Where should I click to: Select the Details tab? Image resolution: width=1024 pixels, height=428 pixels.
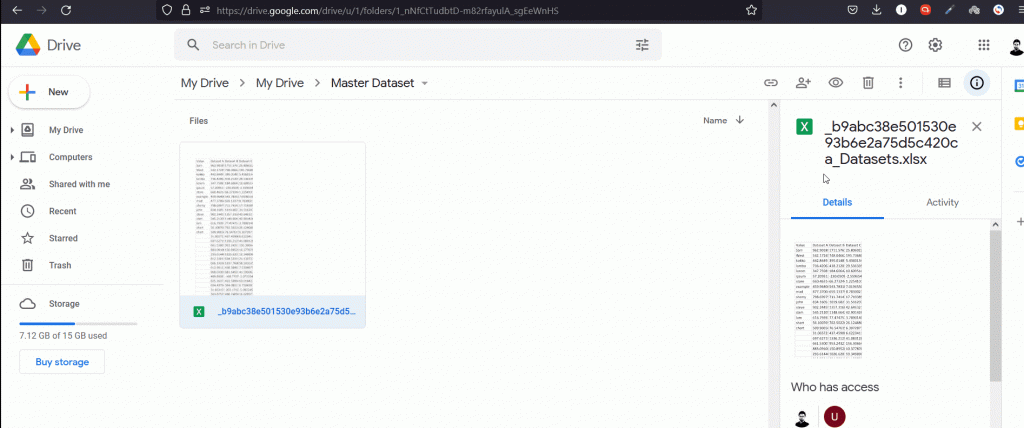pos(837,202)
